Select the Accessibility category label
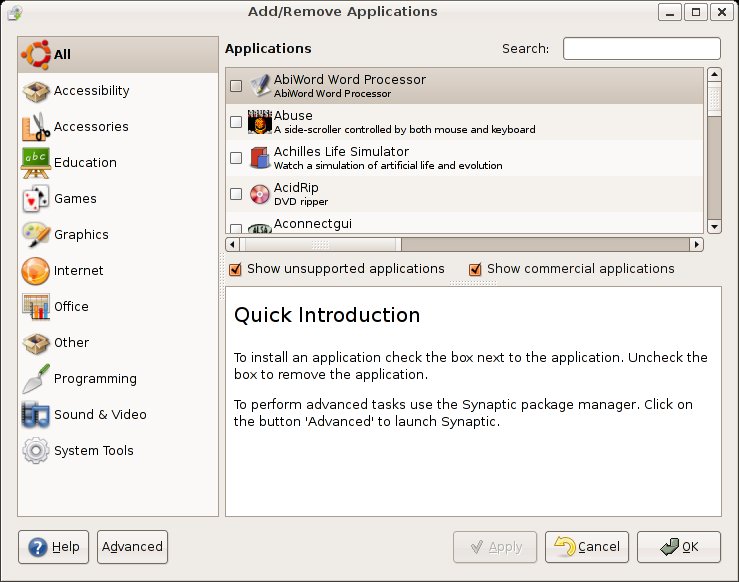The width and height of the screenshot is (739, 582). point(91,90)
